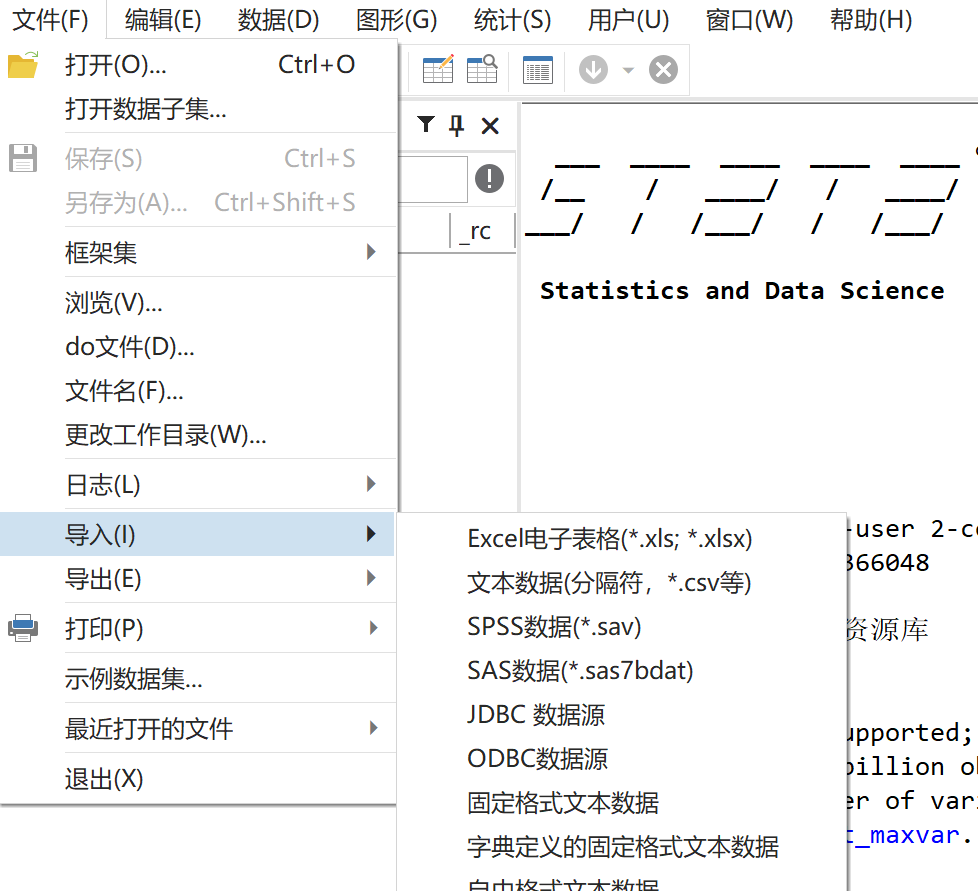This screenshot has width=978, height=891.
Task: Select 文件名(F)... menu entry
Action: (x=198, y=391)
